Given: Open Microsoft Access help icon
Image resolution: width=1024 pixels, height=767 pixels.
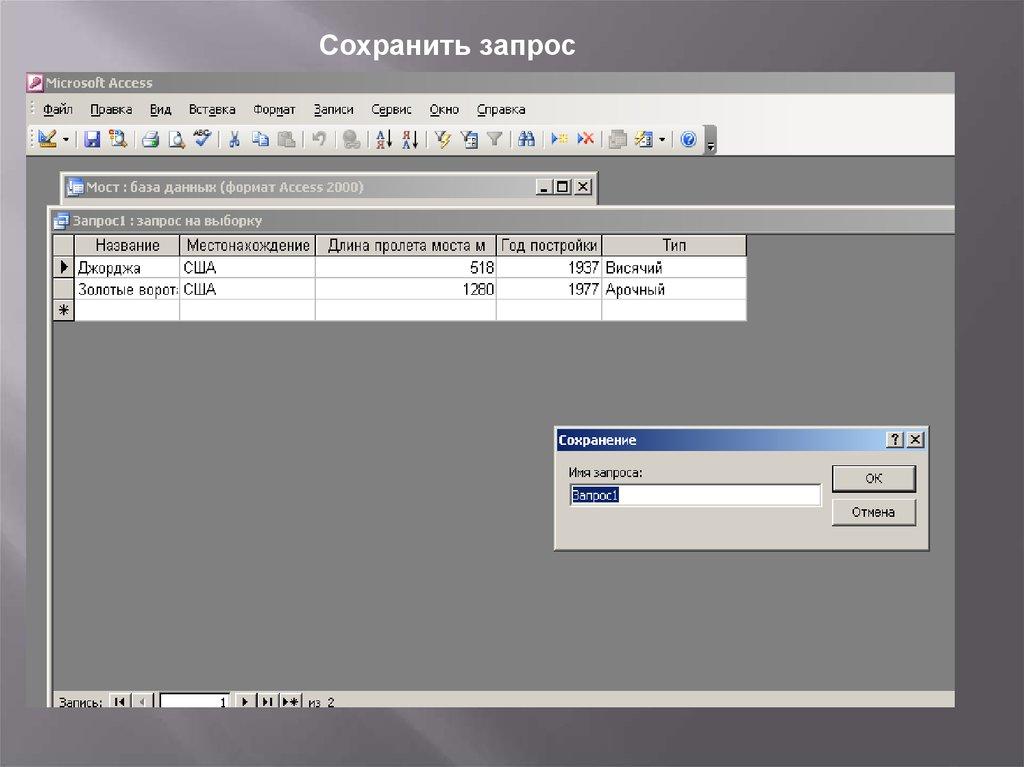Looking at the screenshot, I should (x=688, y=140).
